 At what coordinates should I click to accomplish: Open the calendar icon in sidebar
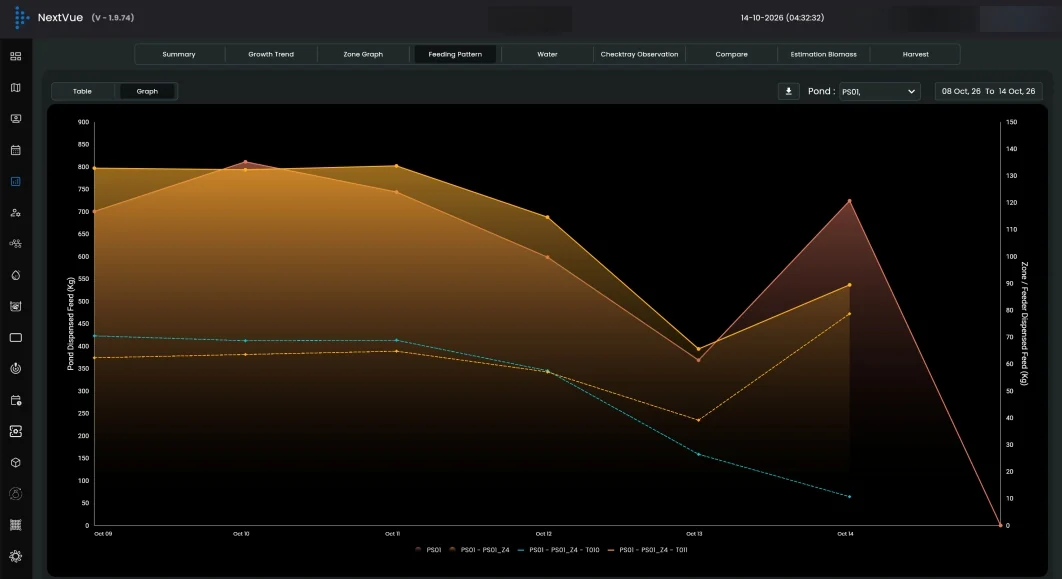point(16,150)
